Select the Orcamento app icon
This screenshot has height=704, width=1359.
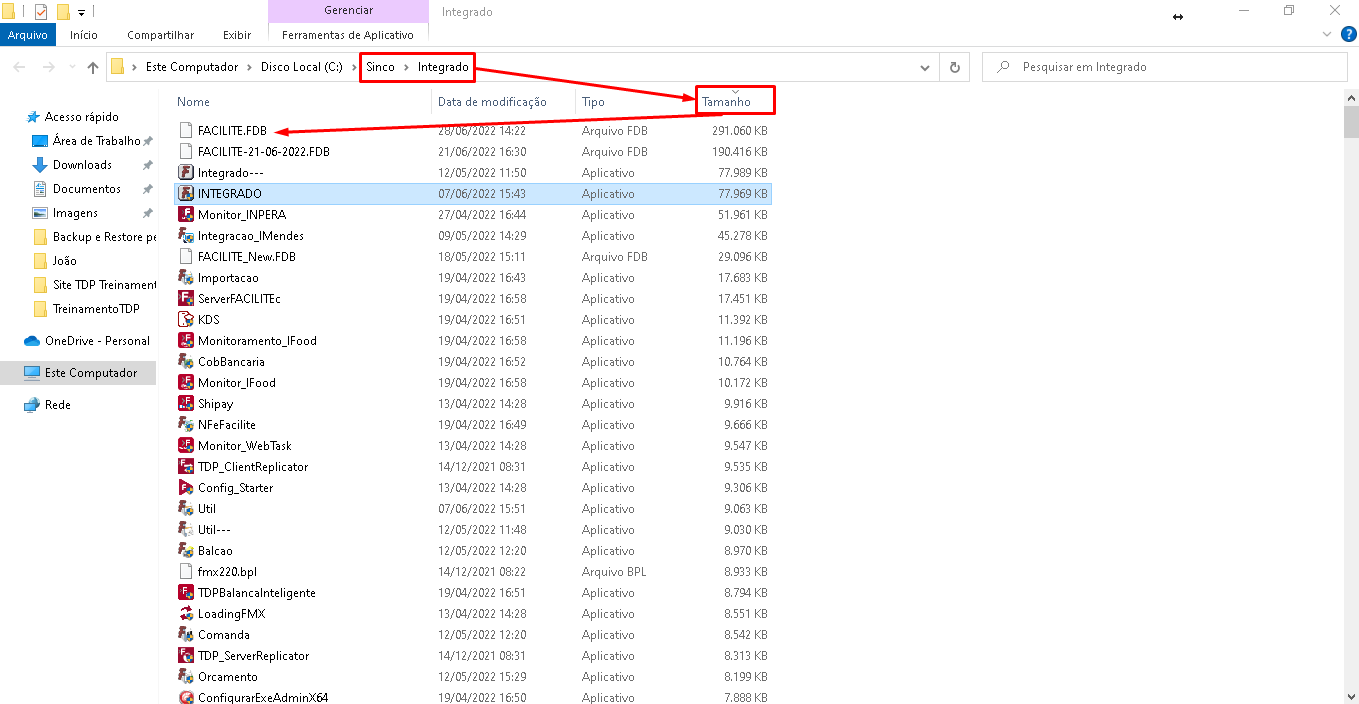185,676
